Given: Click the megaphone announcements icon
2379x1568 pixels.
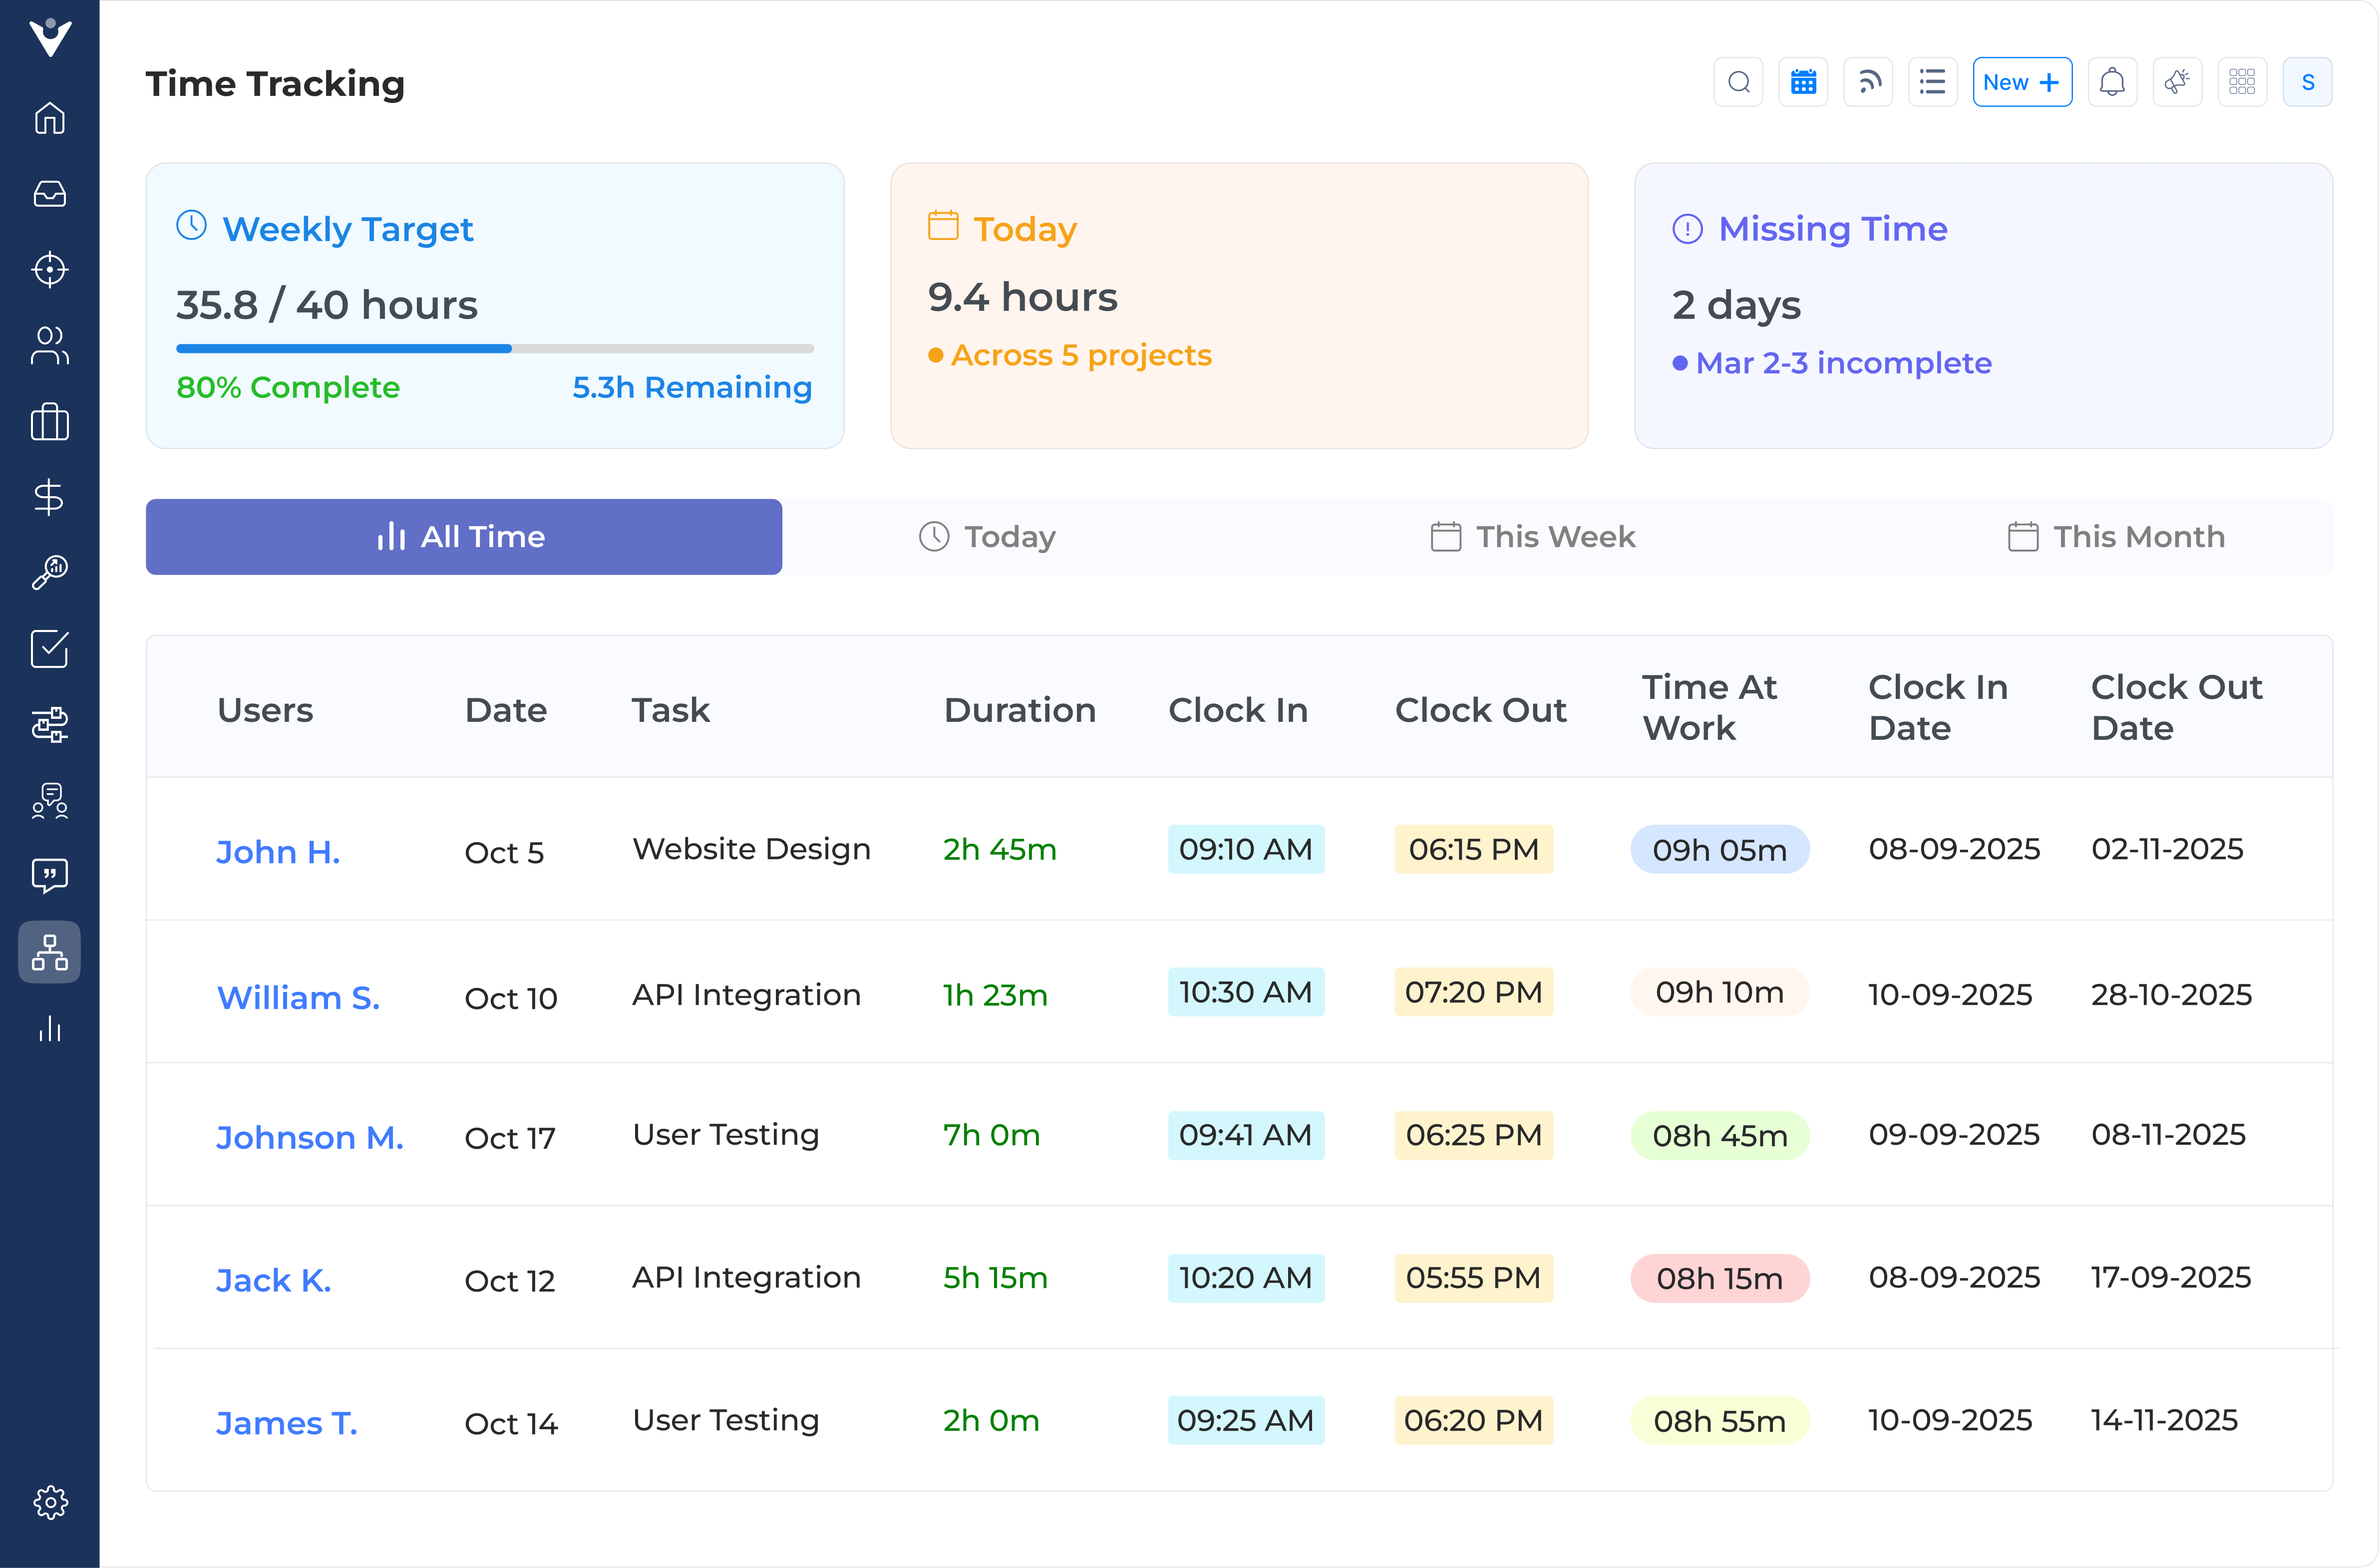Looking at the screenshot, I should tap(2178, 81).
